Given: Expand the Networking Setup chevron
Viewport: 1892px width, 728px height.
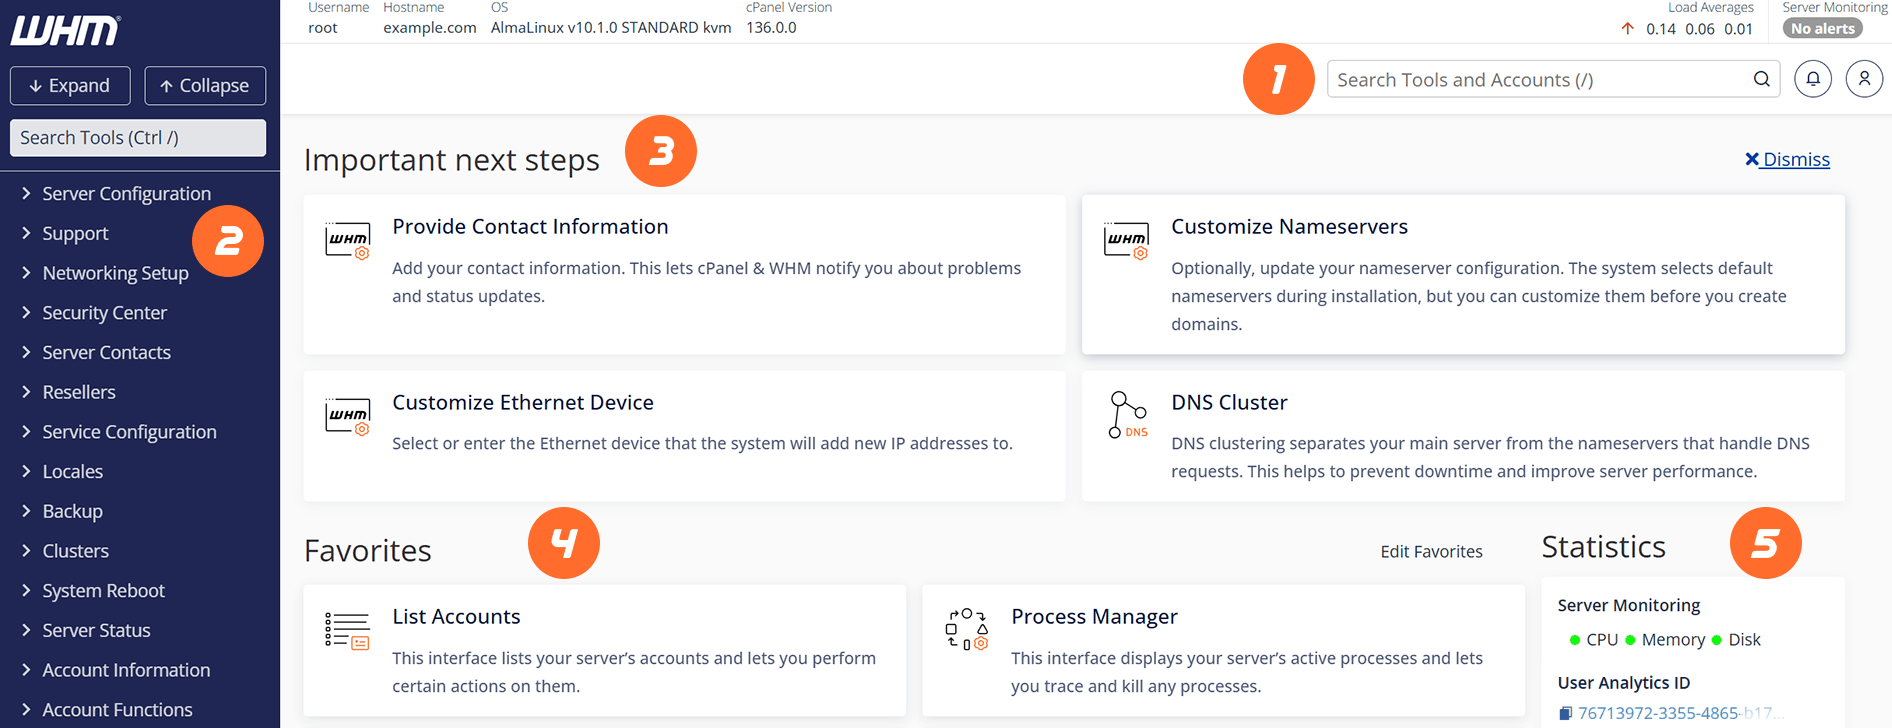Looking at the screenshot, I should (26, 272).
